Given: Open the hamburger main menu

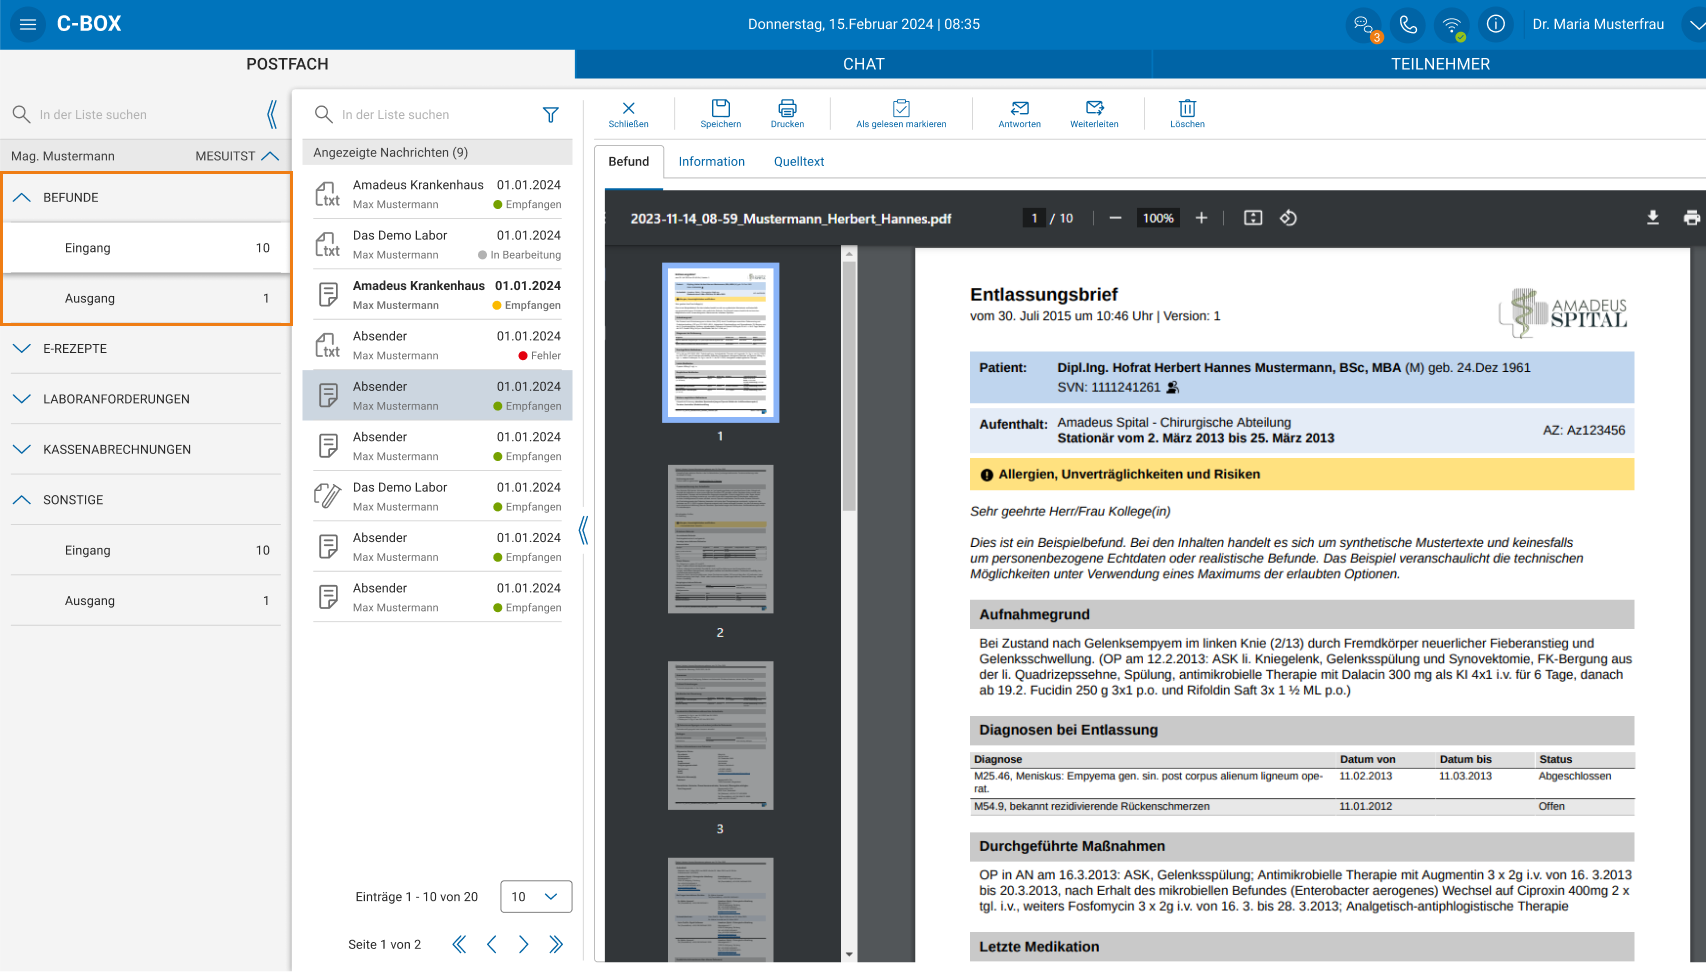Looking at the screenshot, I should tap(28, 24).
